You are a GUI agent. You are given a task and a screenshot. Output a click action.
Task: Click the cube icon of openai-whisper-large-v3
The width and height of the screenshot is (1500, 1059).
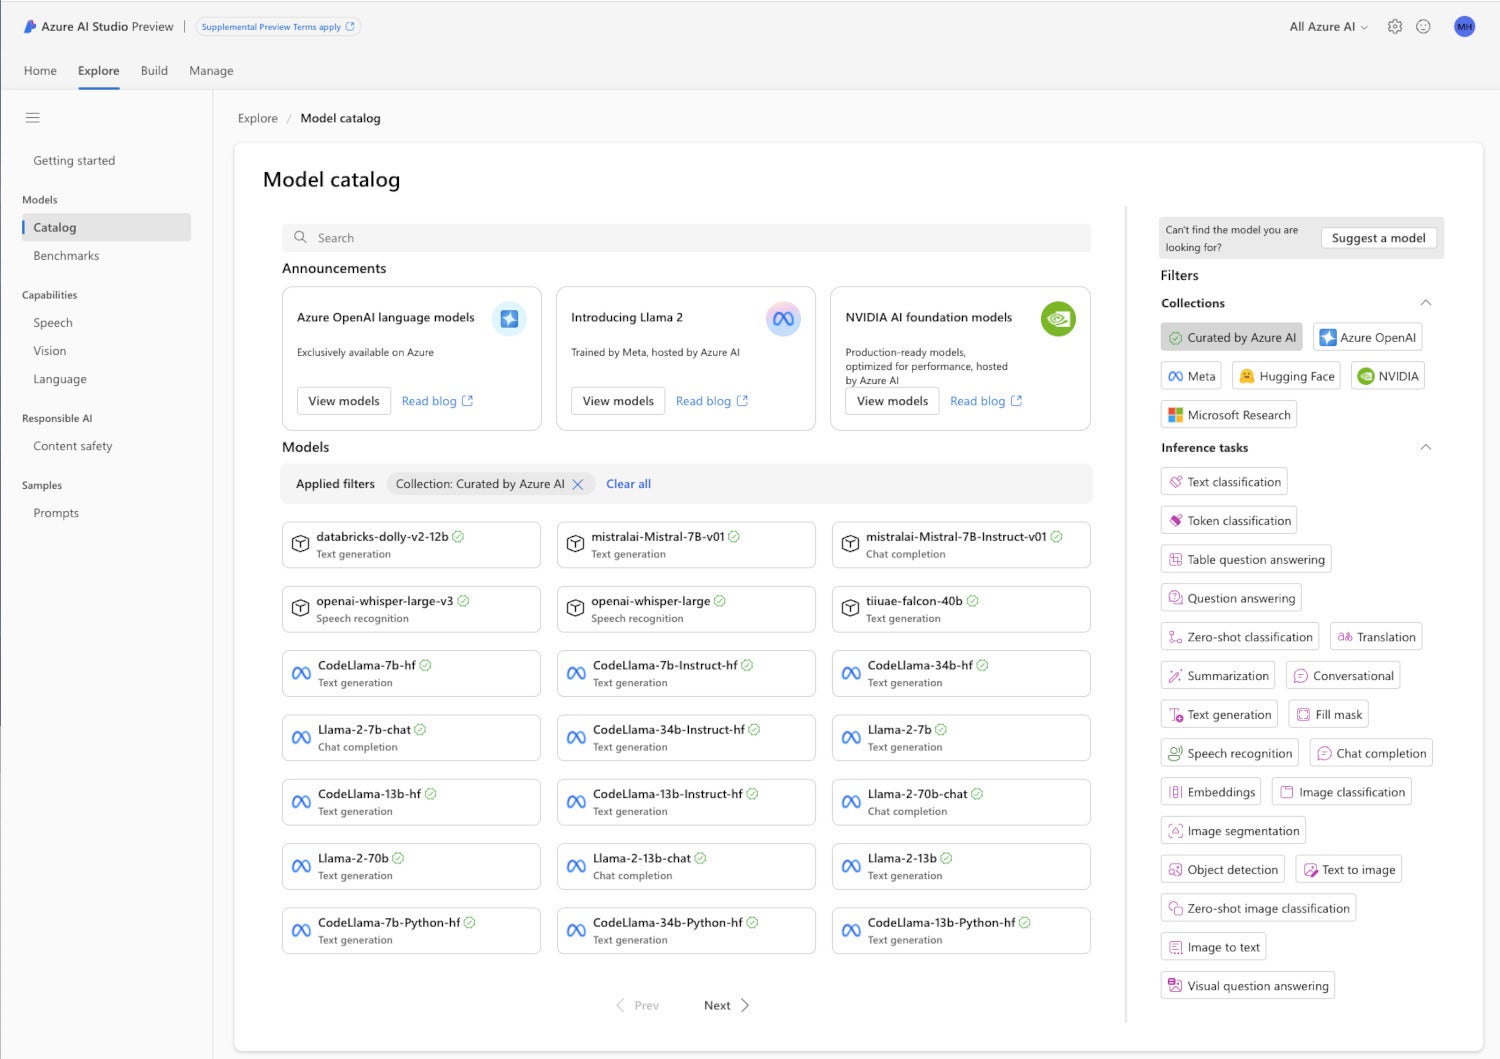point(300,608)
